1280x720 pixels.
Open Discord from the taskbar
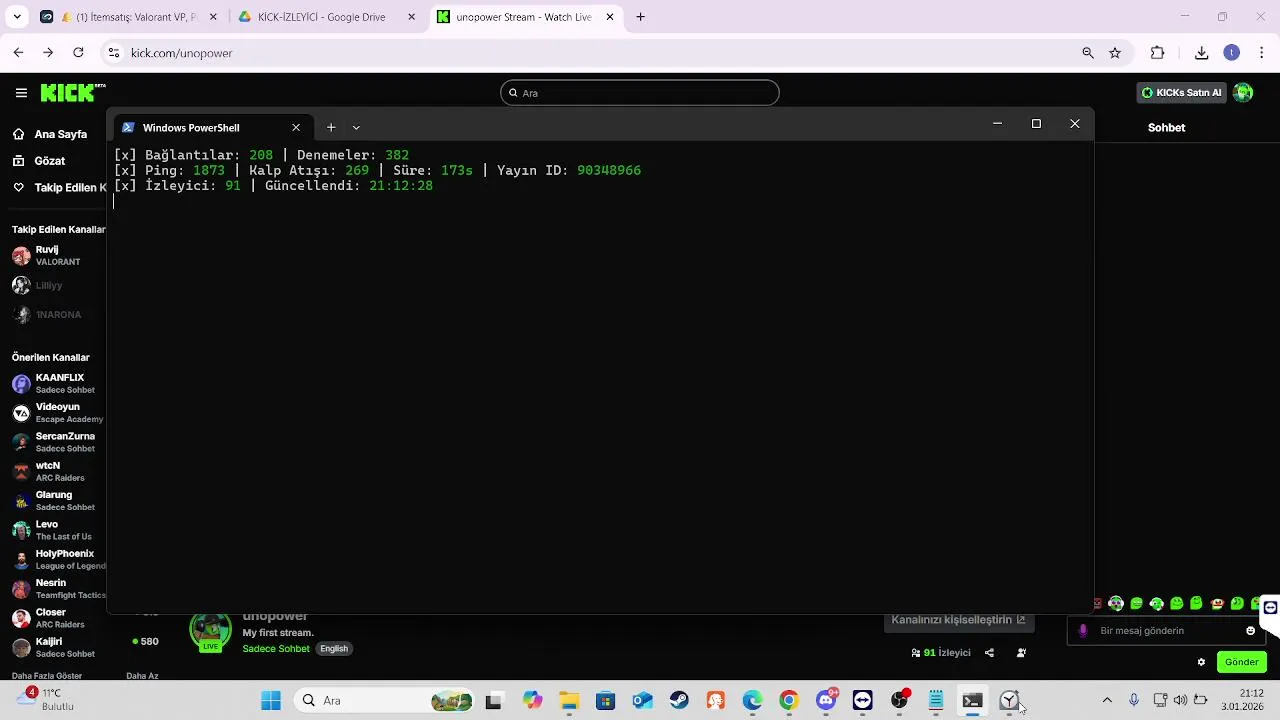pyautogui.click(x=826, y=701)
